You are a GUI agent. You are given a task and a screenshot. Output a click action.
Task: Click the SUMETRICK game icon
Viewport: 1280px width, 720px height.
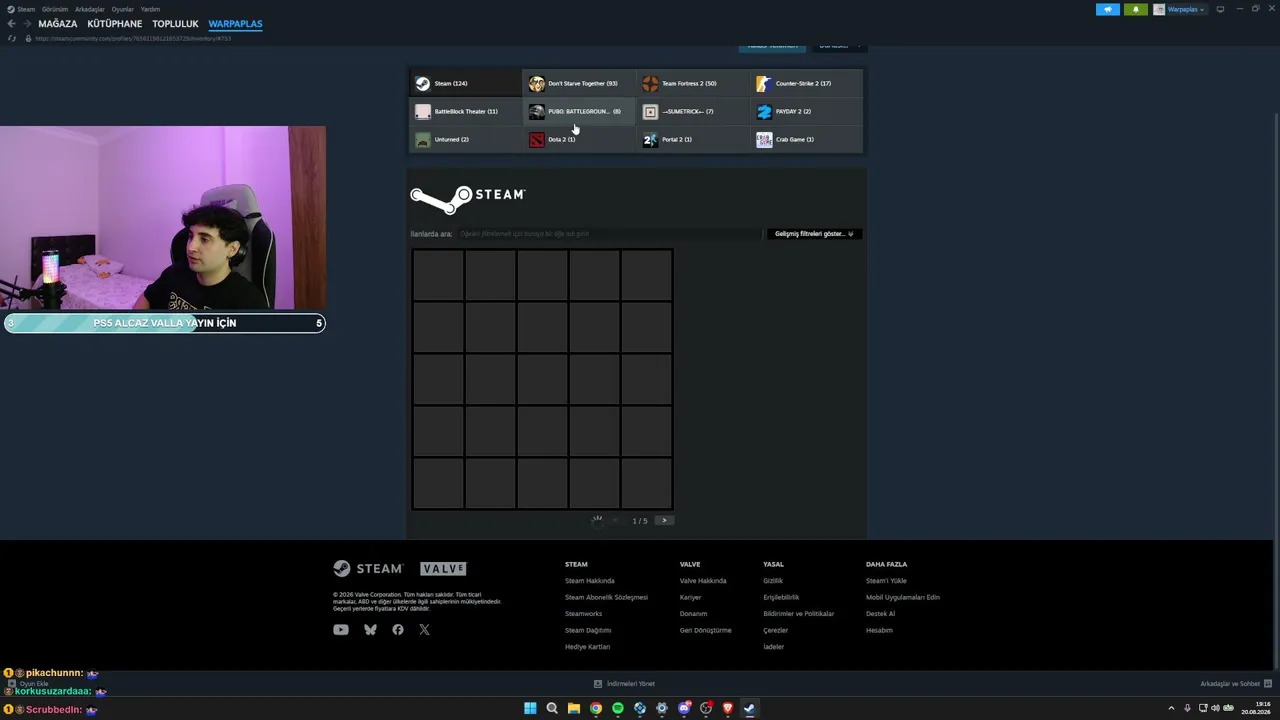pos(650,111)
